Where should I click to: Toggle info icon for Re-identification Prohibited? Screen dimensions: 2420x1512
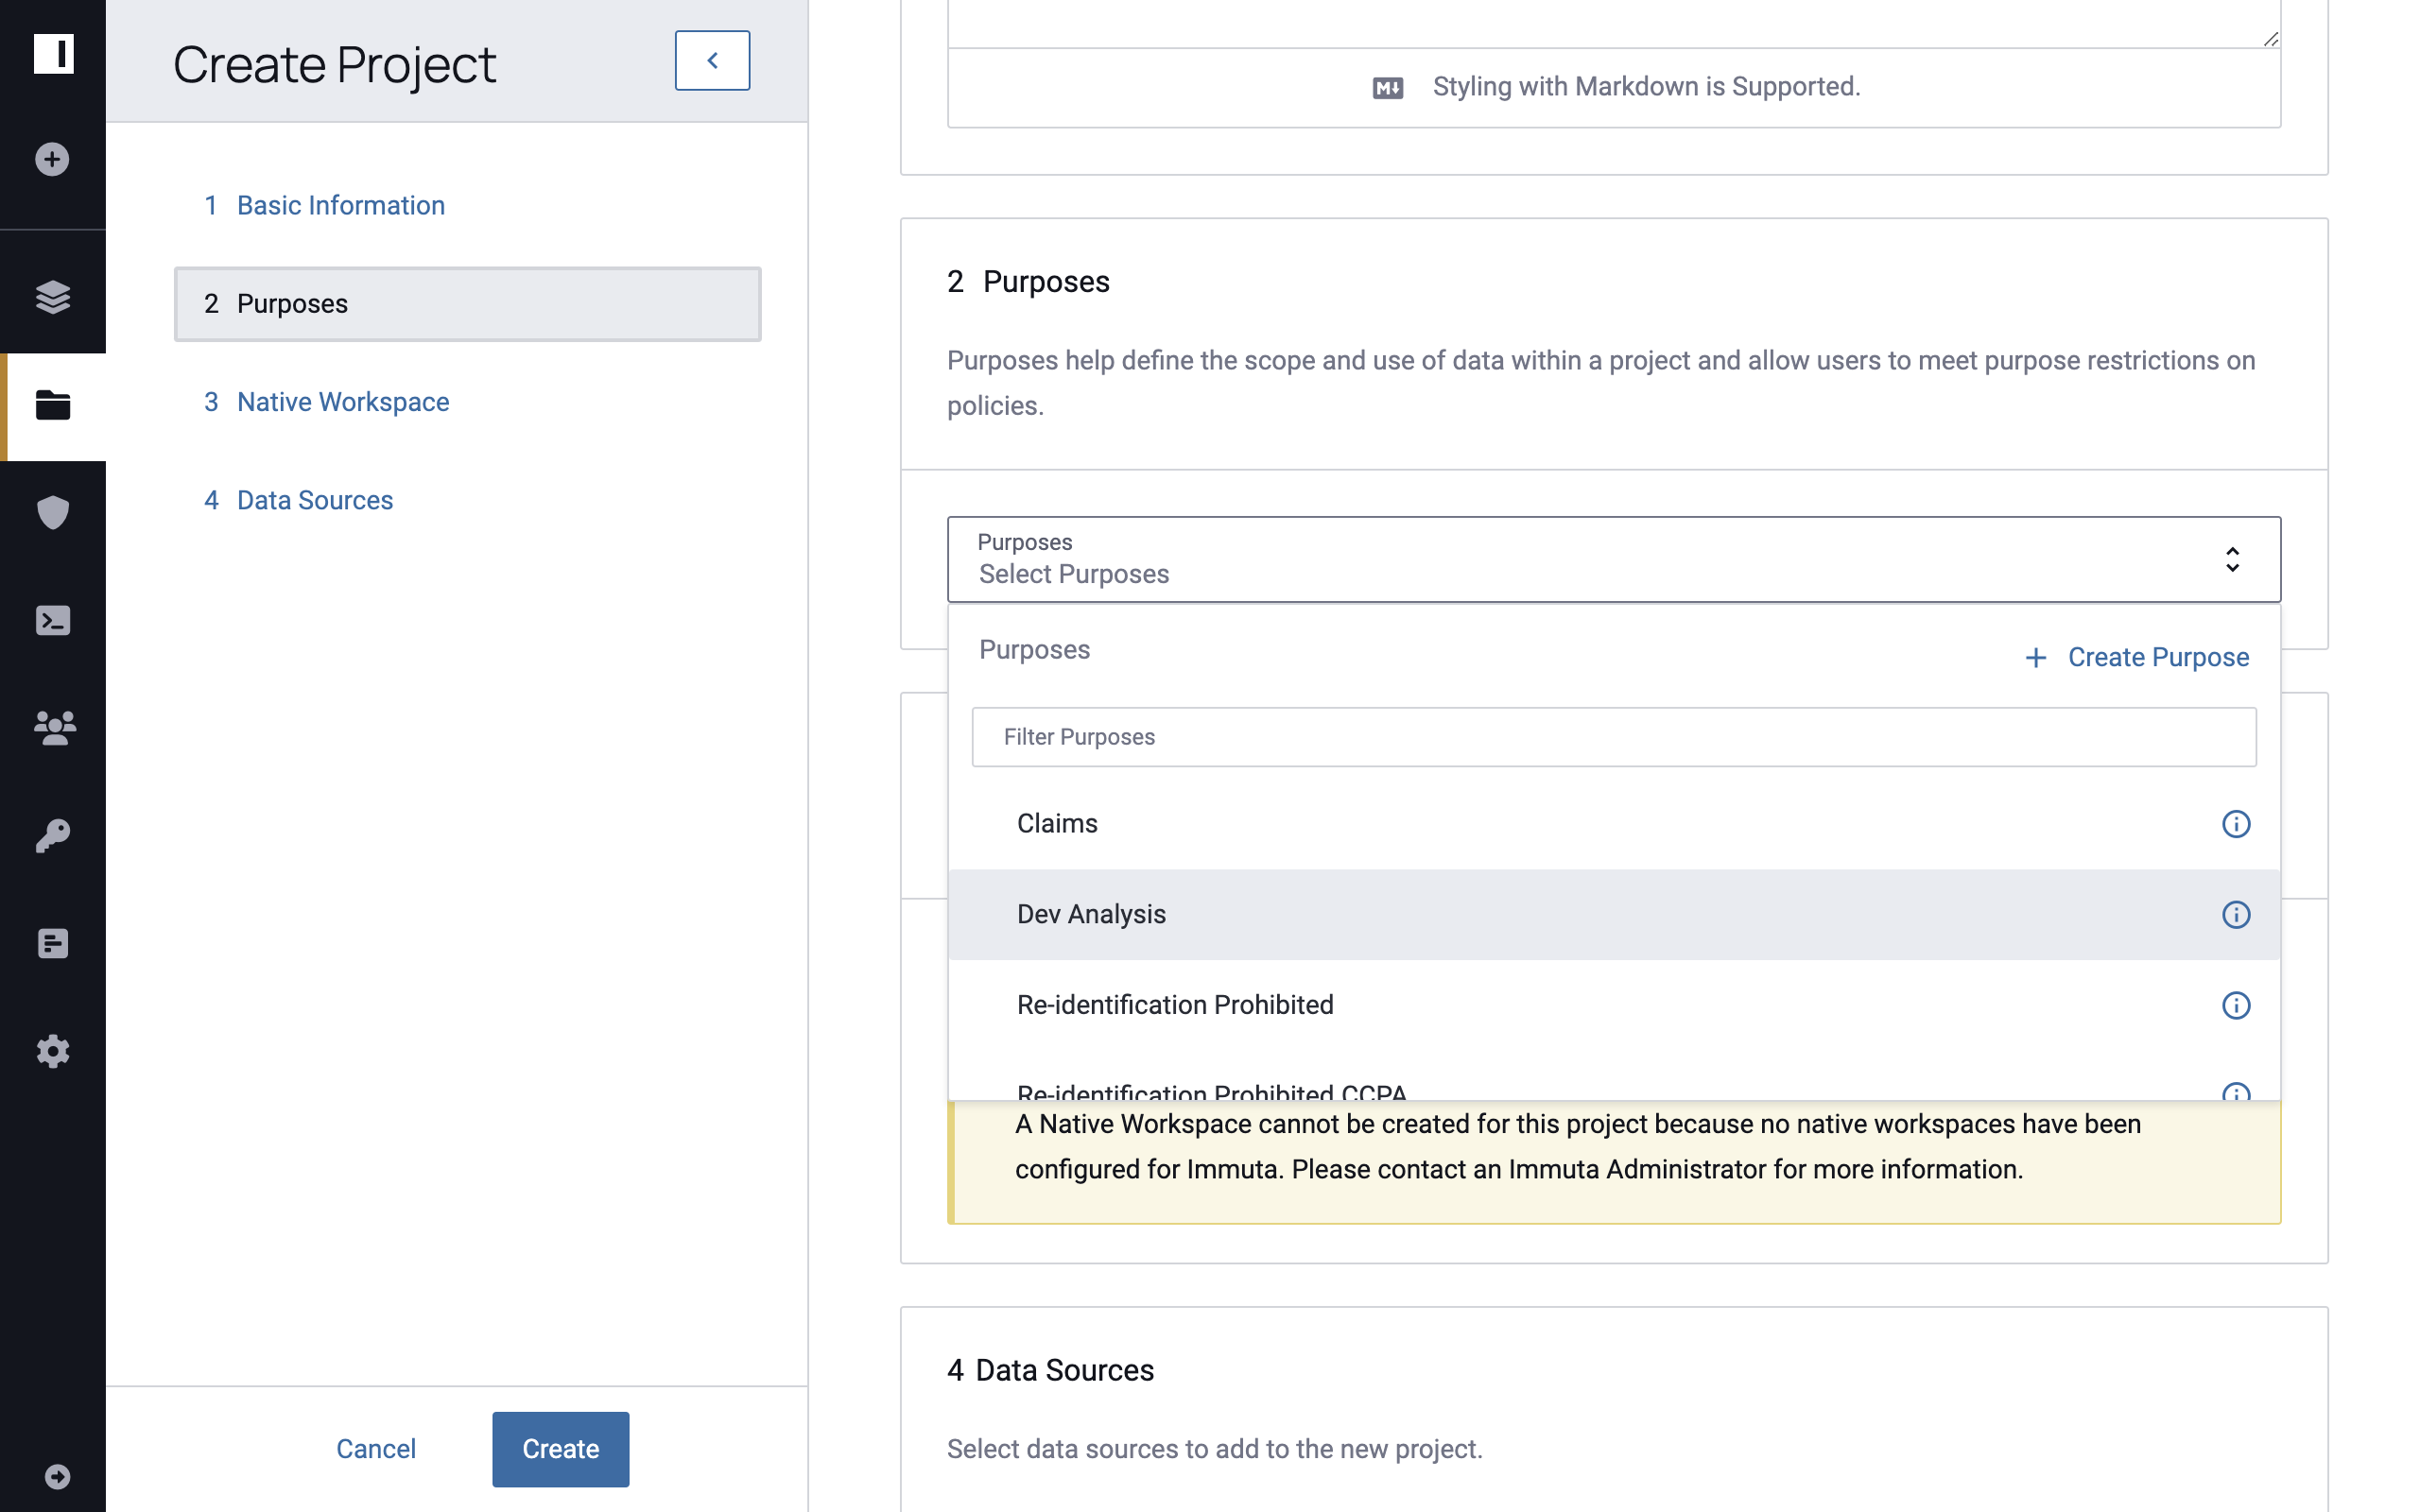click(2237, 1005)
